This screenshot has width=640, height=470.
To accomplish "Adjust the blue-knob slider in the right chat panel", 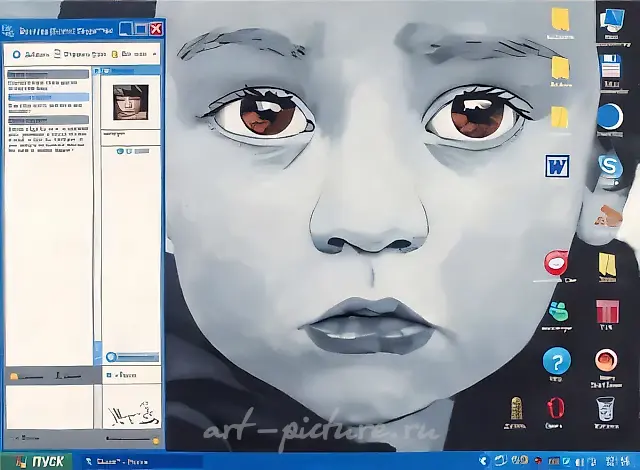I will (x=132, y=357).
